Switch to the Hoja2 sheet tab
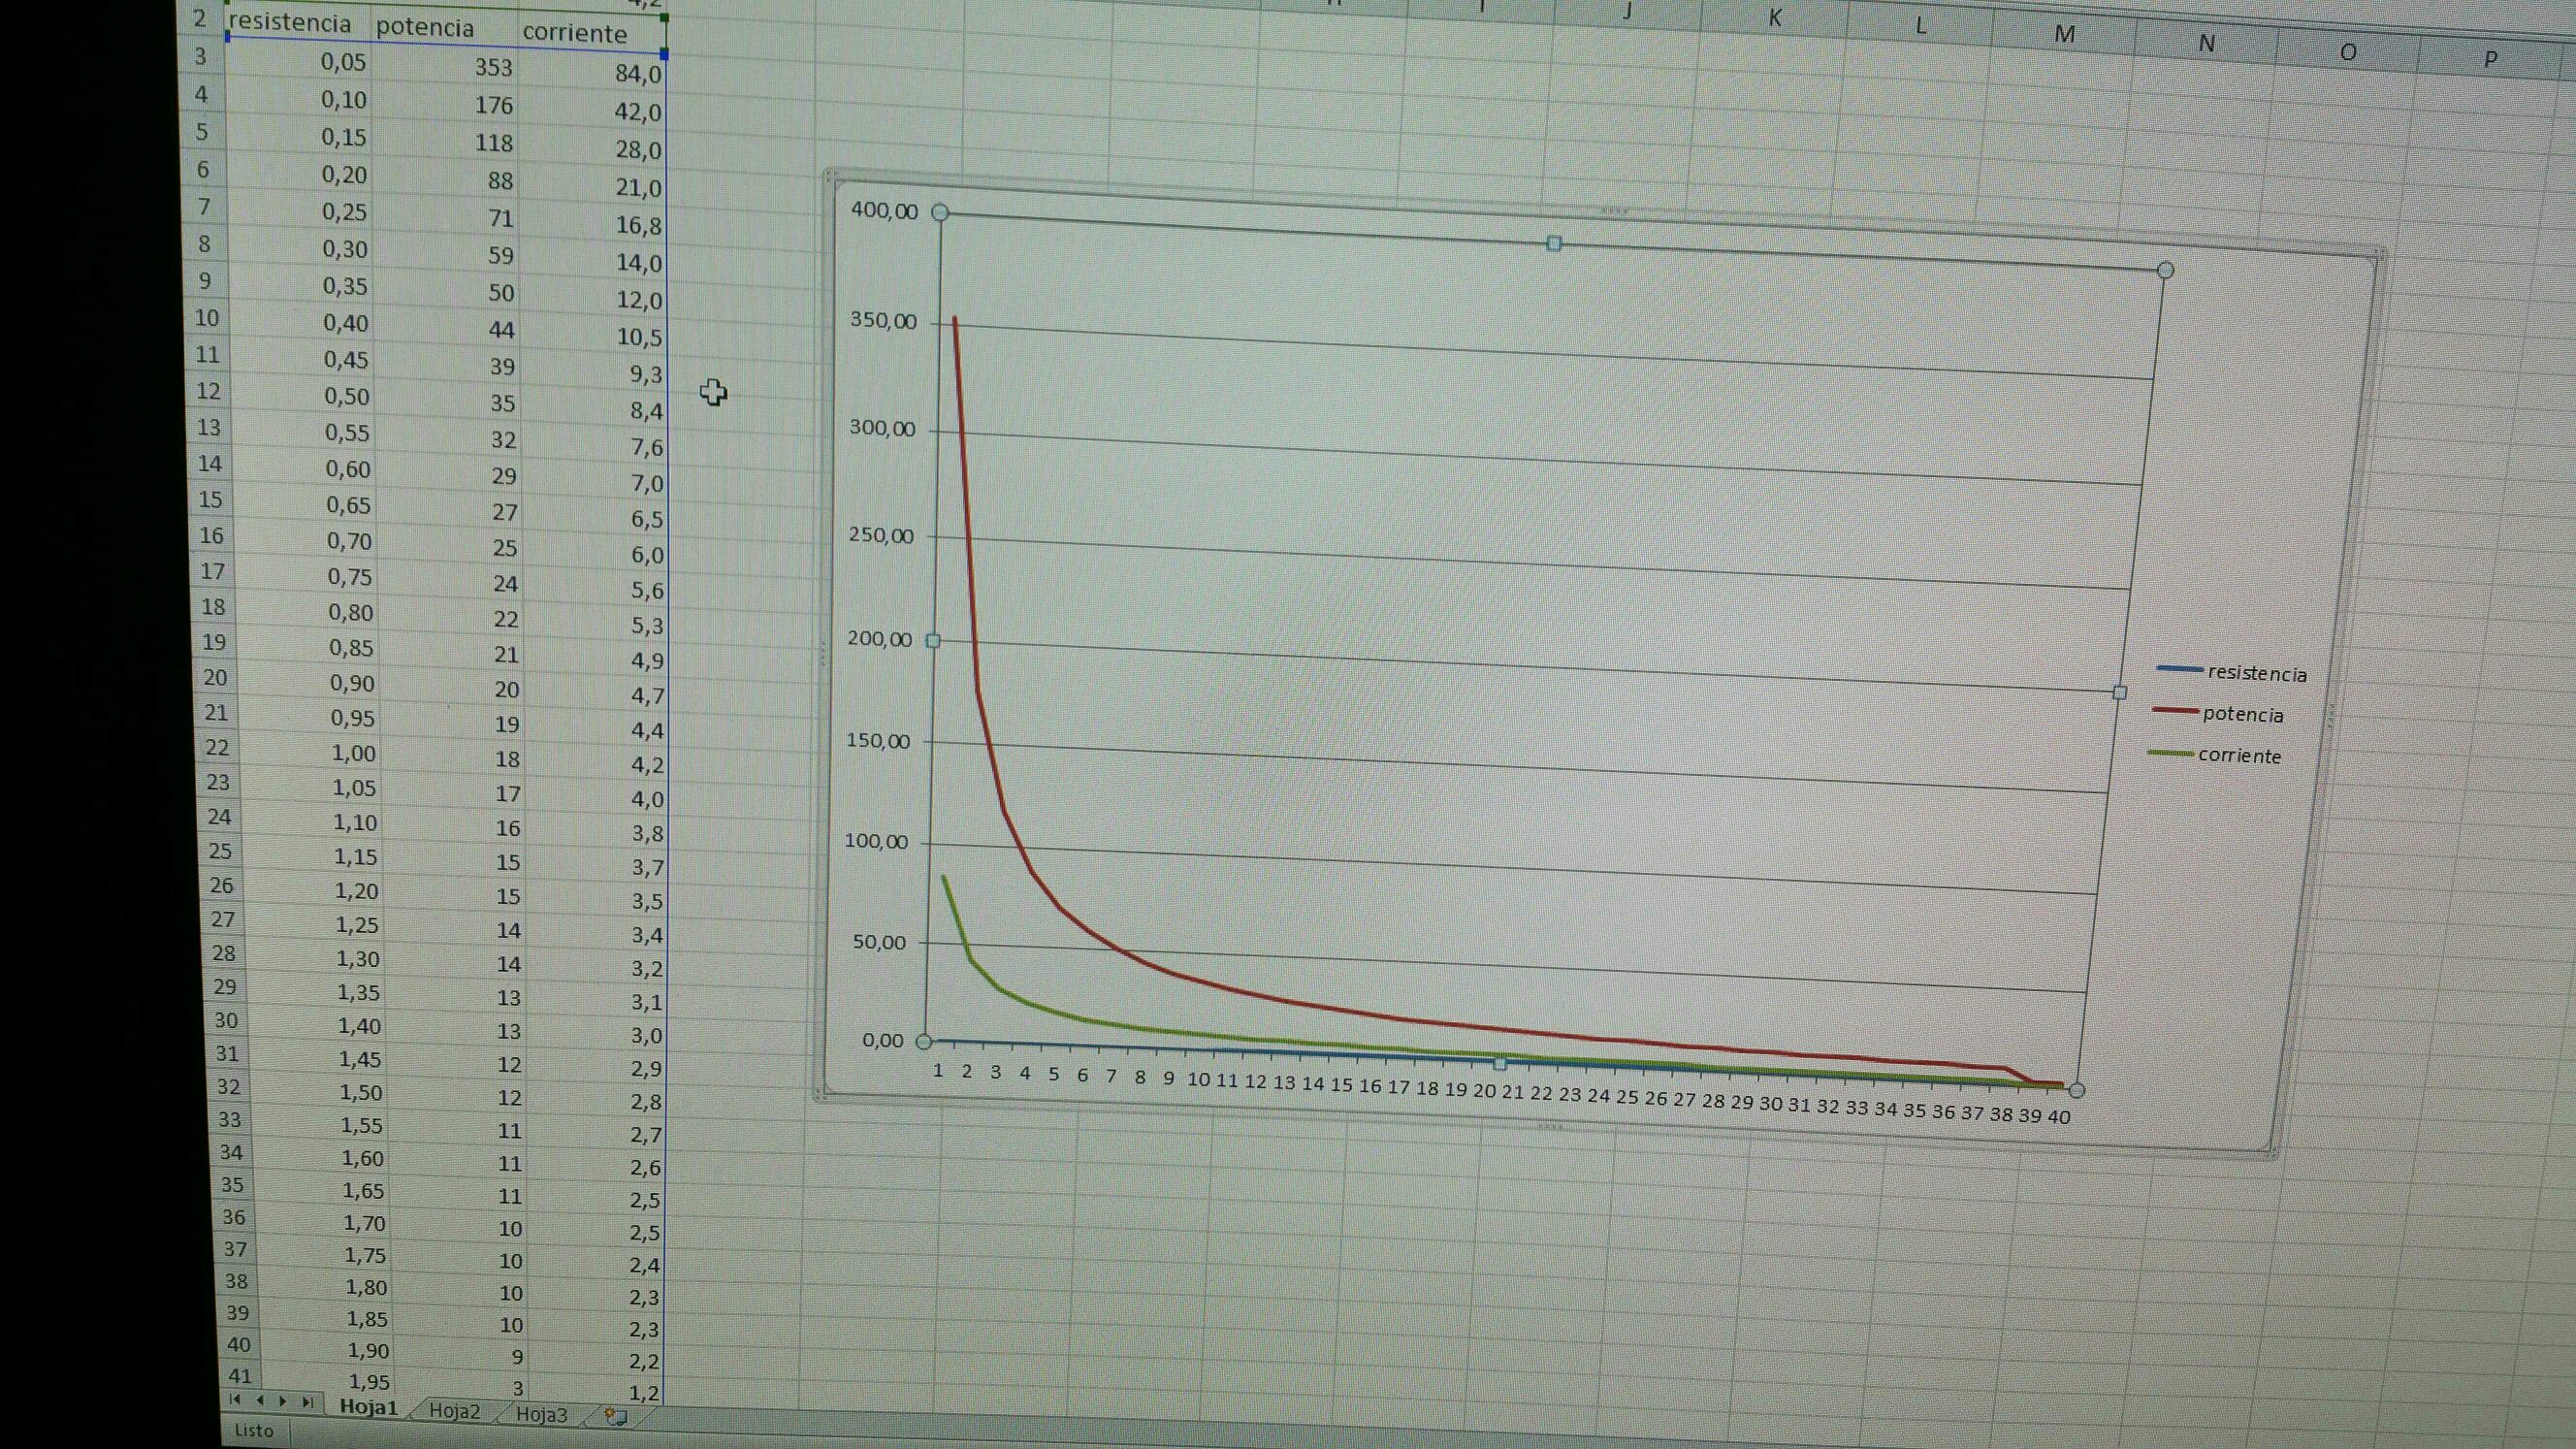2576x1449 pixels. coord(454,1411)
